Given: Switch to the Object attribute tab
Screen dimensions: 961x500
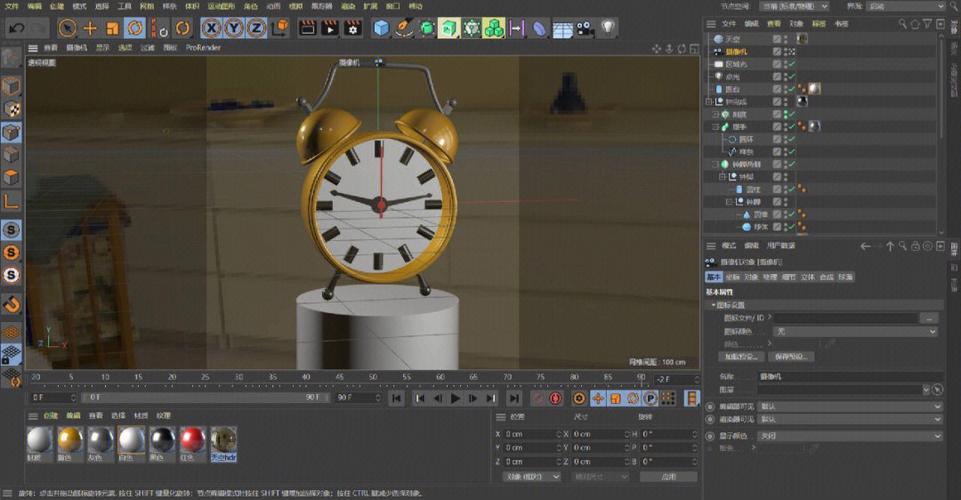Looking at the screenshot, I should pos(751,277).
